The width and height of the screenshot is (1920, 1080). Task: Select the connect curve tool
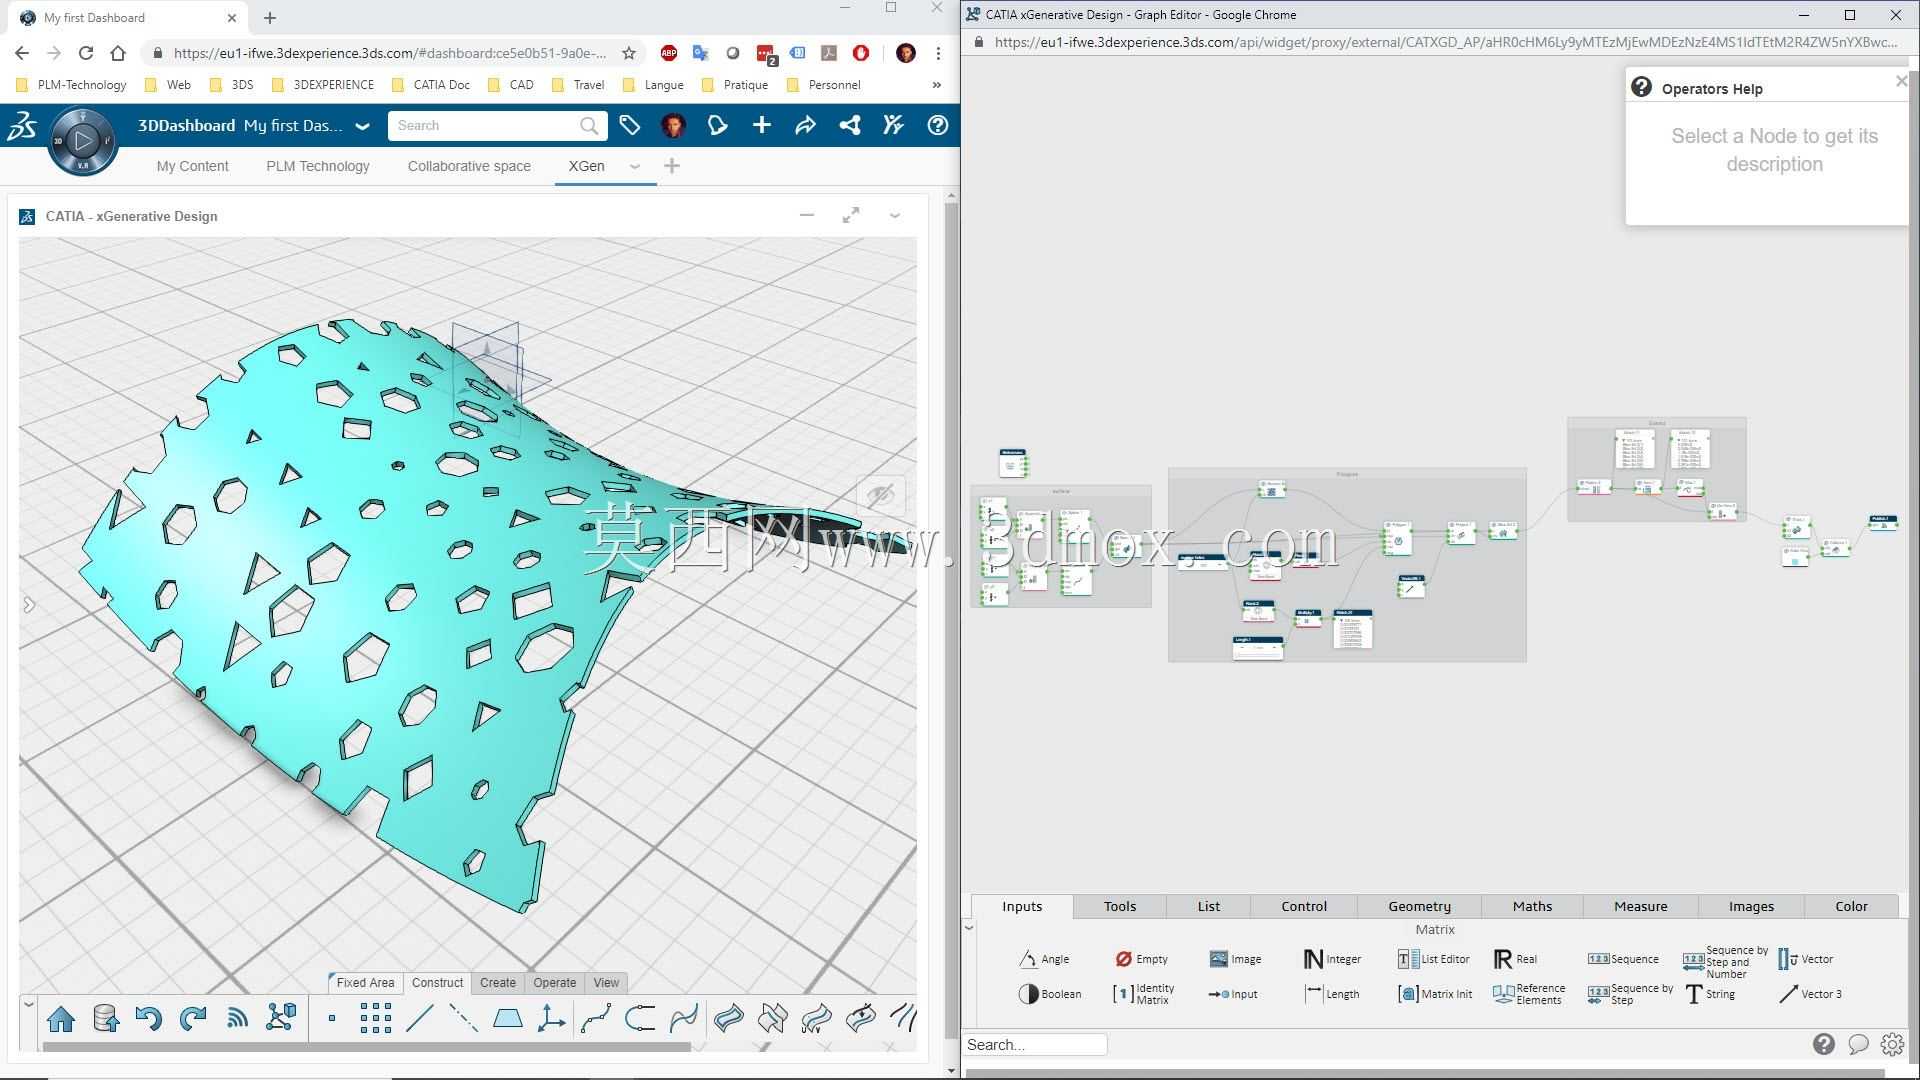pyautogui.click(x=640, y=1019)
